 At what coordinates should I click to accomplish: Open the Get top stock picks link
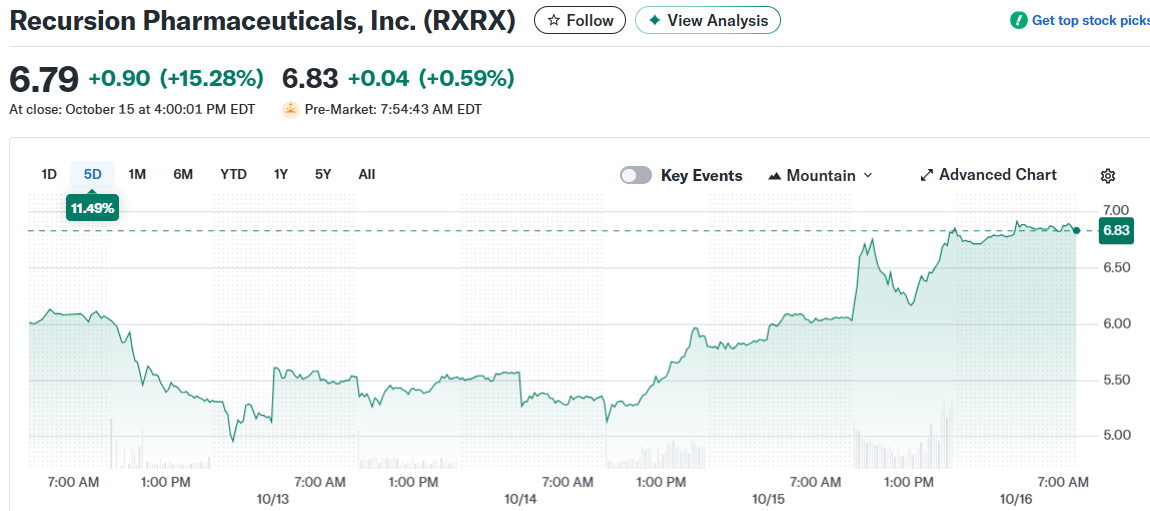(x=1090, y=20)
